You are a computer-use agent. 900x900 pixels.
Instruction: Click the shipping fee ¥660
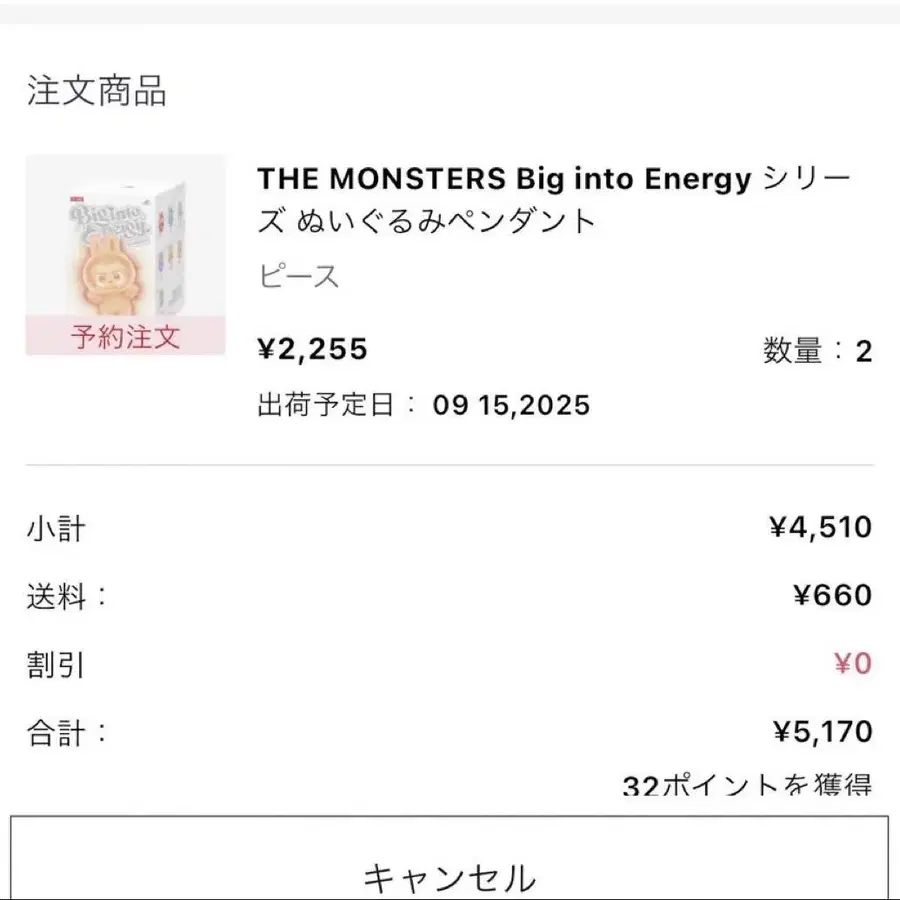pos(833,595)
